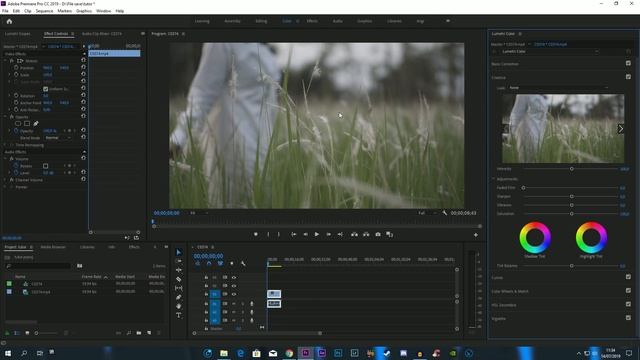Switch to the Lumetri Scopes tab
Viewport: 640px width, 360px height.
click(x=18, y=34)
